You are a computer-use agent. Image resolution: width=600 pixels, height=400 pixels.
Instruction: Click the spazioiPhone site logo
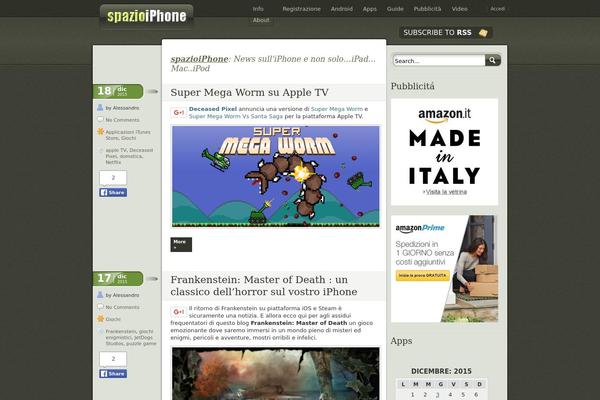tap(146, 16)
